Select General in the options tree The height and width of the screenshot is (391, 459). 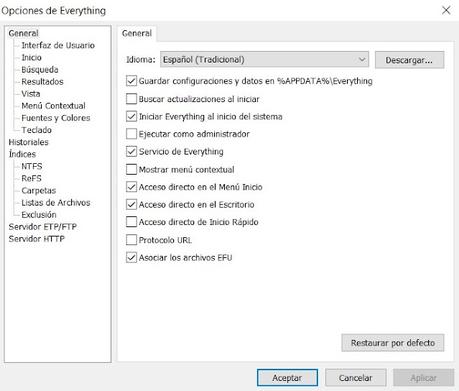pos(23,33)
